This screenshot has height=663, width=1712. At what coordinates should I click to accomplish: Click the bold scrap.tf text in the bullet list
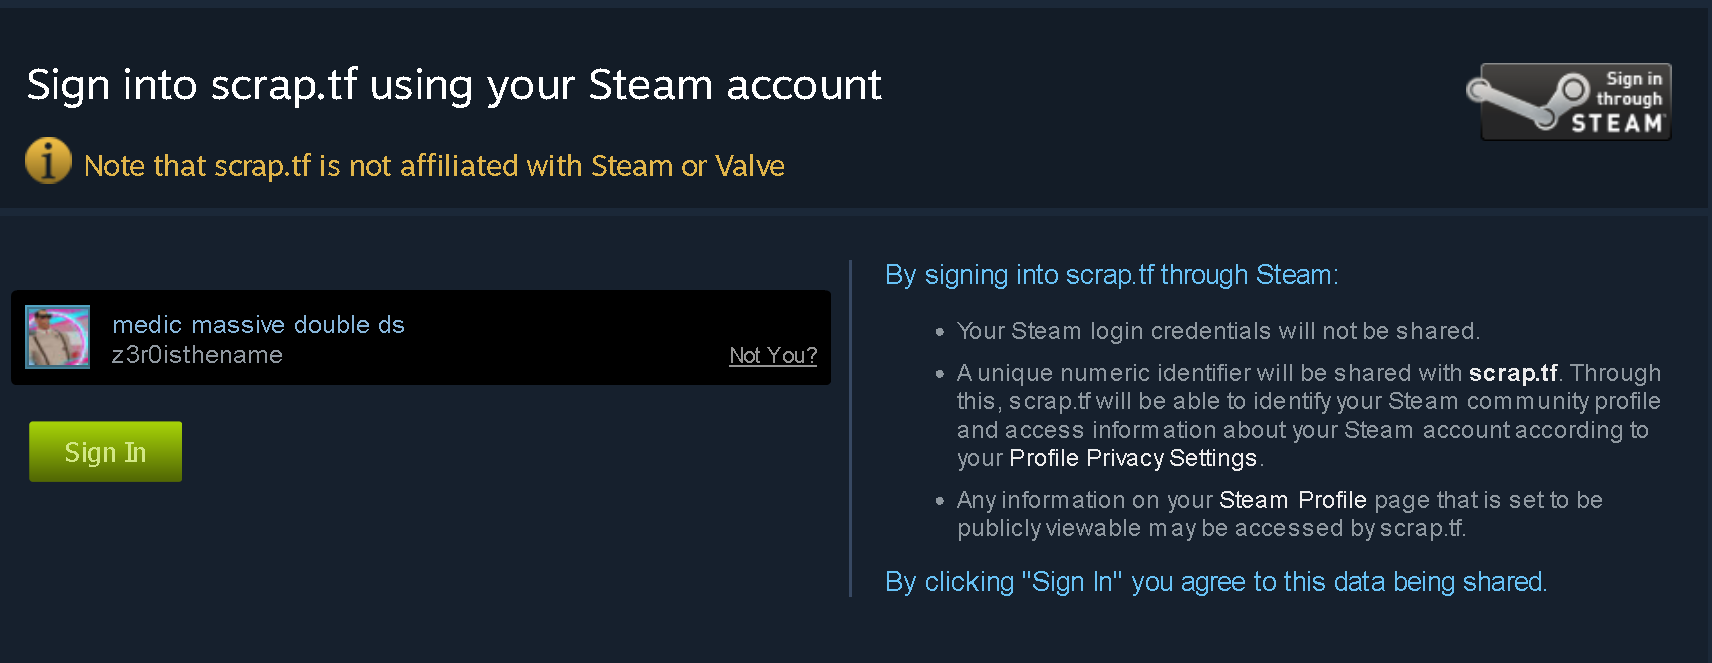pyautogui.click(x=1512, y=373)
